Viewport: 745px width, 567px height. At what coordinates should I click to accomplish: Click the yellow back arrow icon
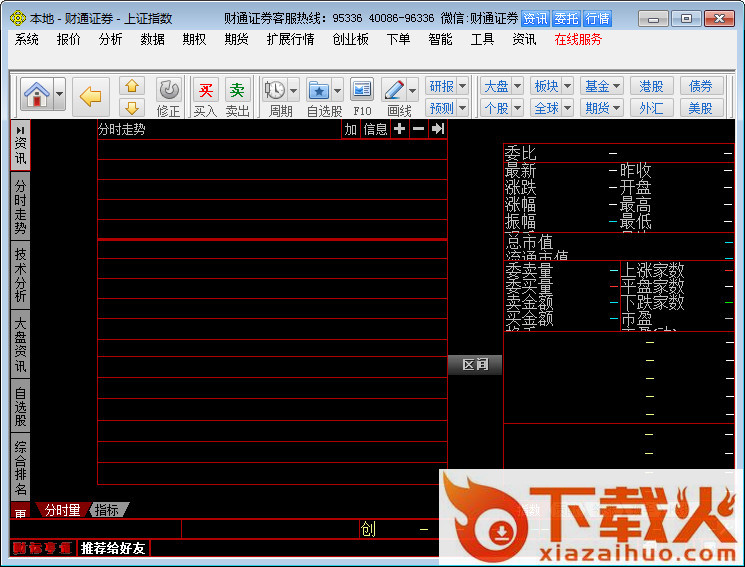[91, 96]
